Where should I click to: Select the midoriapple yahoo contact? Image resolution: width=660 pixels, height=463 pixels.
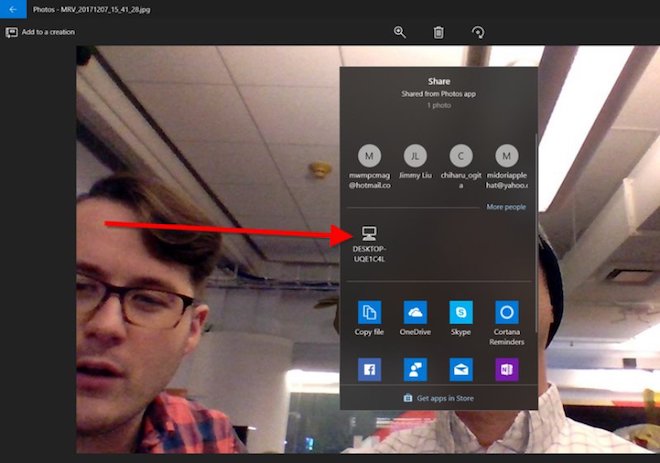pos(506,165)
